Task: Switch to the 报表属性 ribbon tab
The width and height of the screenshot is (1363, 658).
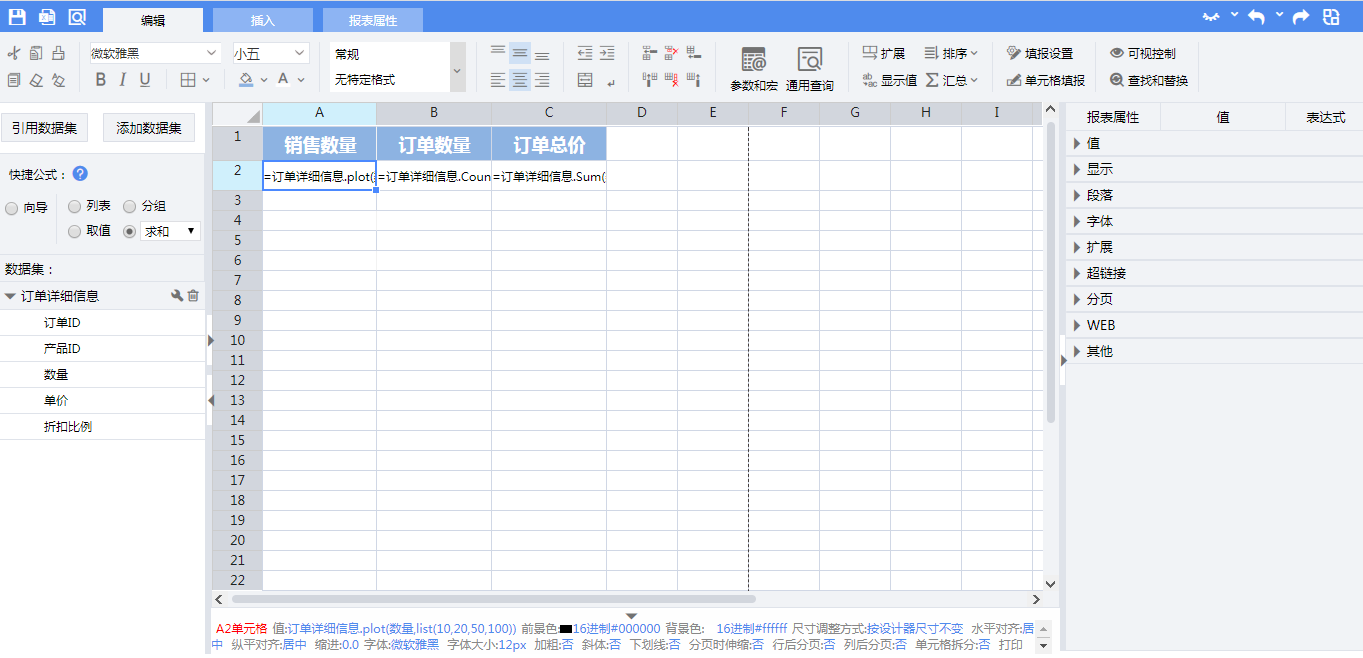Action: (373, 20)
